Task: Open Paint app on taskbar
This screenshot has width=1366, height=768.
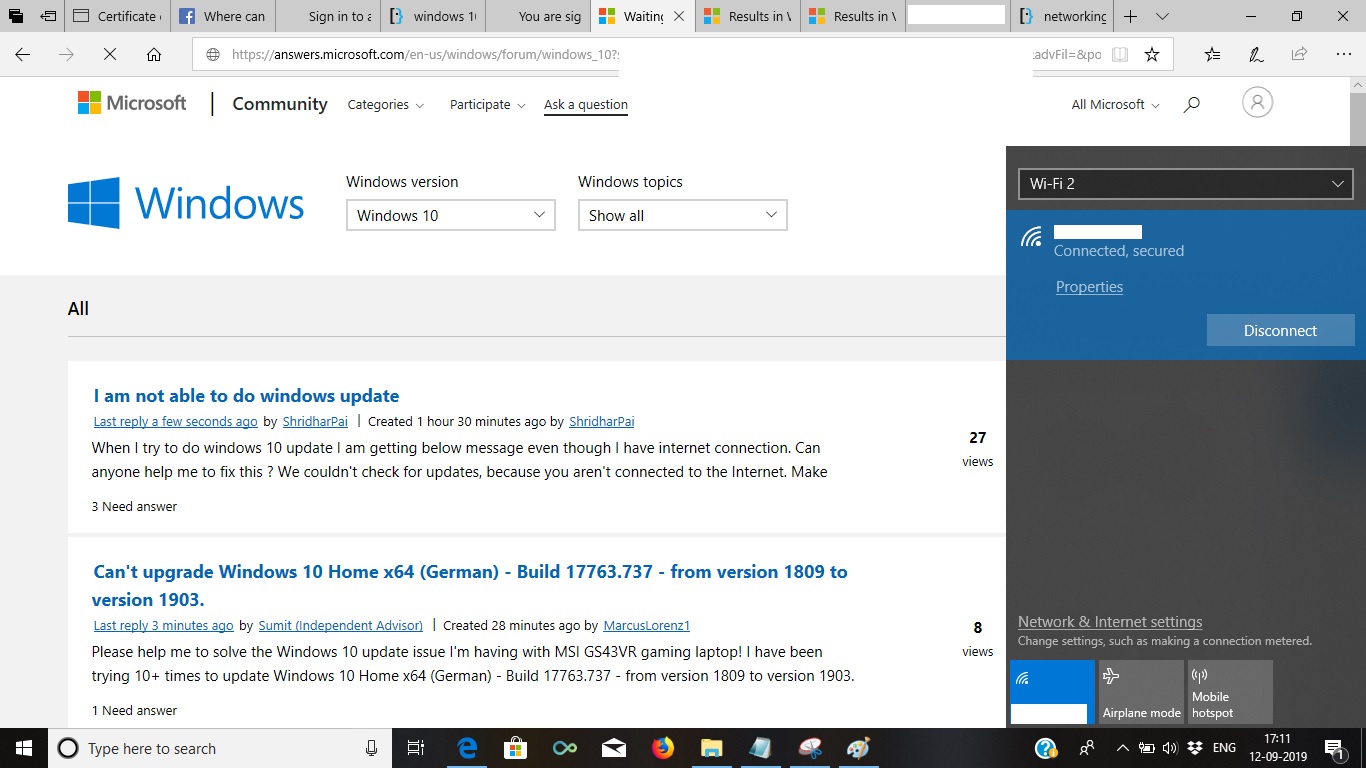Action: click(858, 748)
